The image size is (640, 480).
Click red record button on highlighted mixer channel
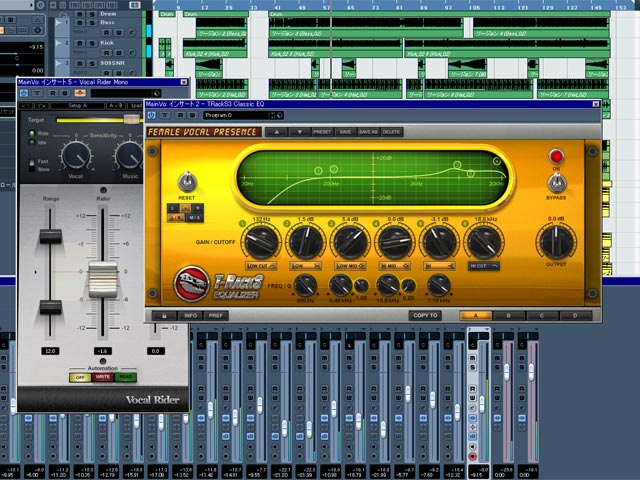click(472, 456)
